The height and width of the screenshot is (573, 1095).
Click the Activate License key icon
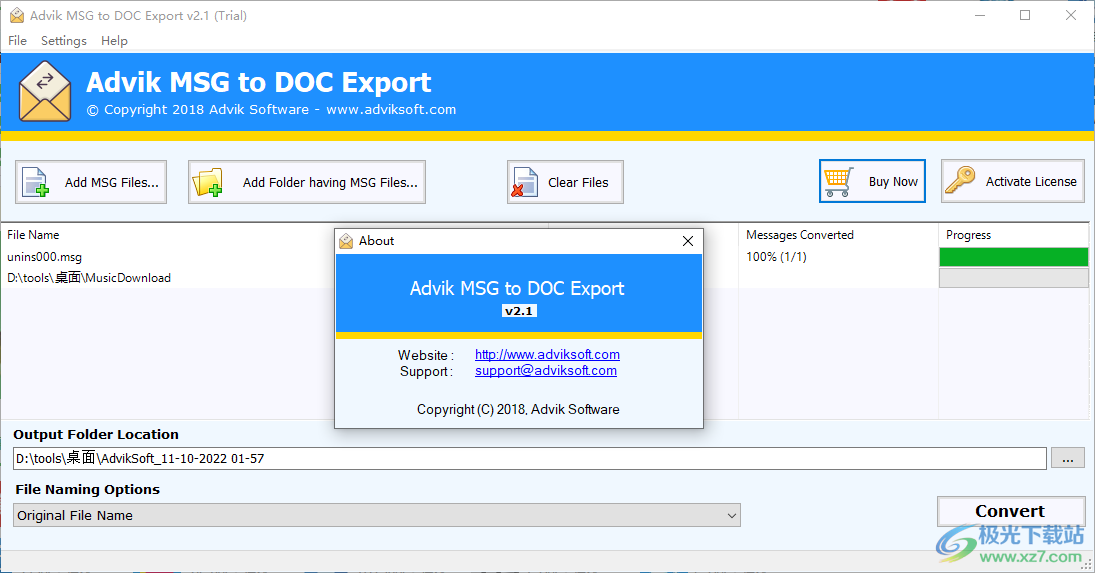point(960,180)
